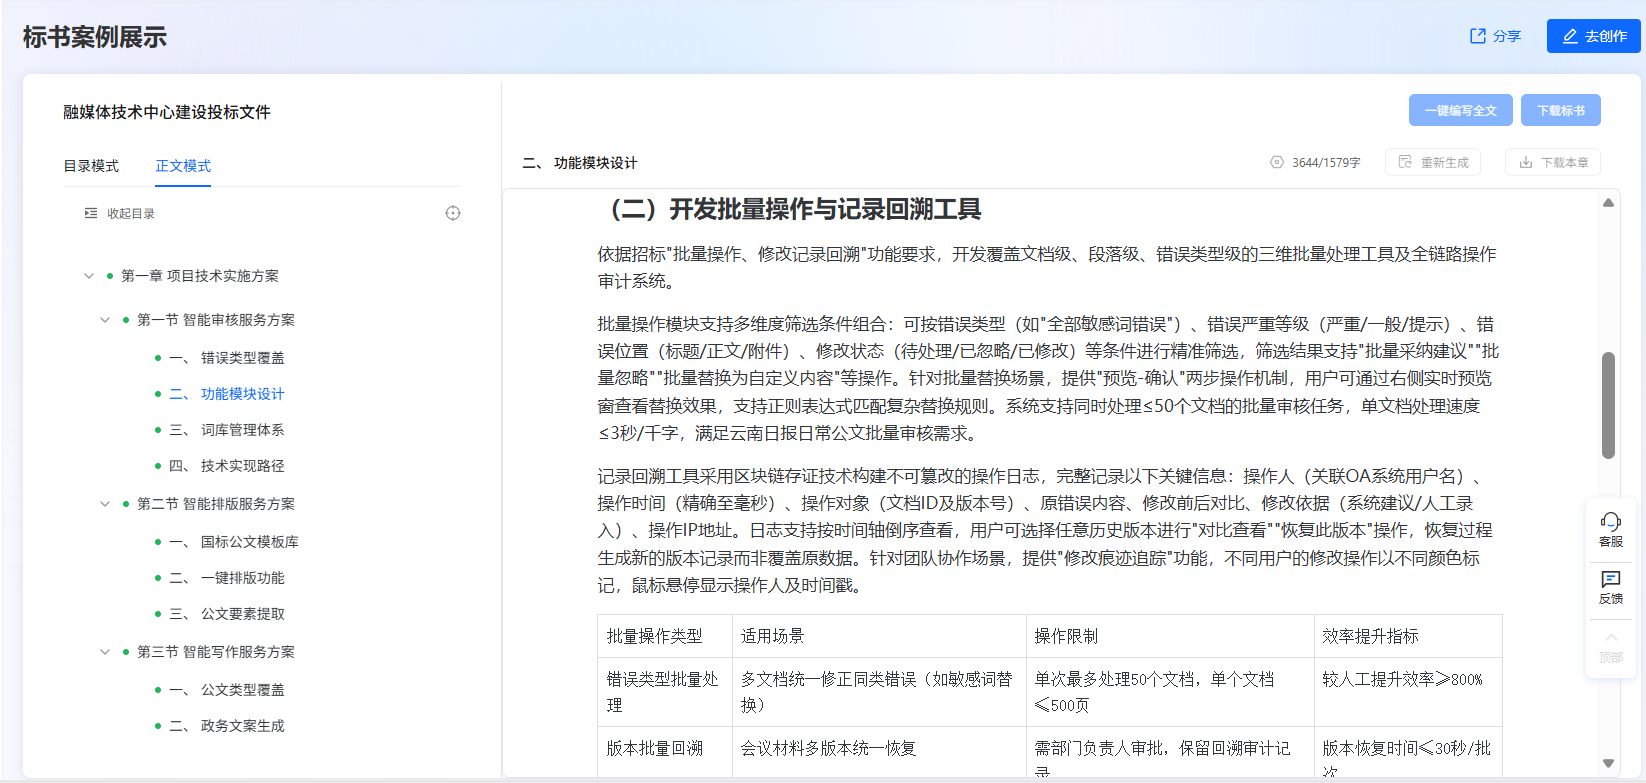Collapse 第二节 智能排版服务方案 chevron
Viewport: 1646px width, 783px height.
[x=105, y=504]
